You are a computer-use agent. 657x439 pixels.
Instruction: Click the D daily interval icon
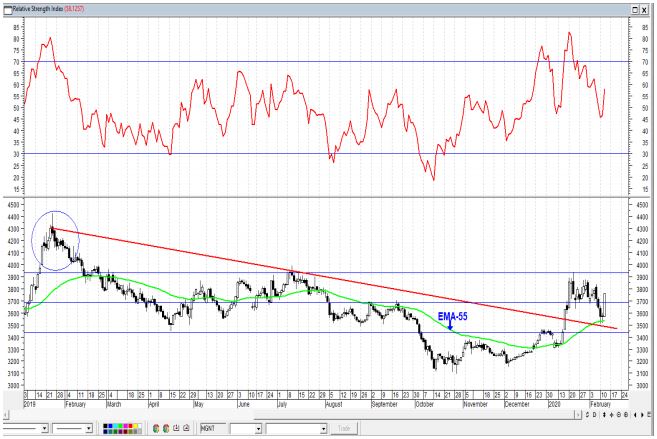pos(594,415)
